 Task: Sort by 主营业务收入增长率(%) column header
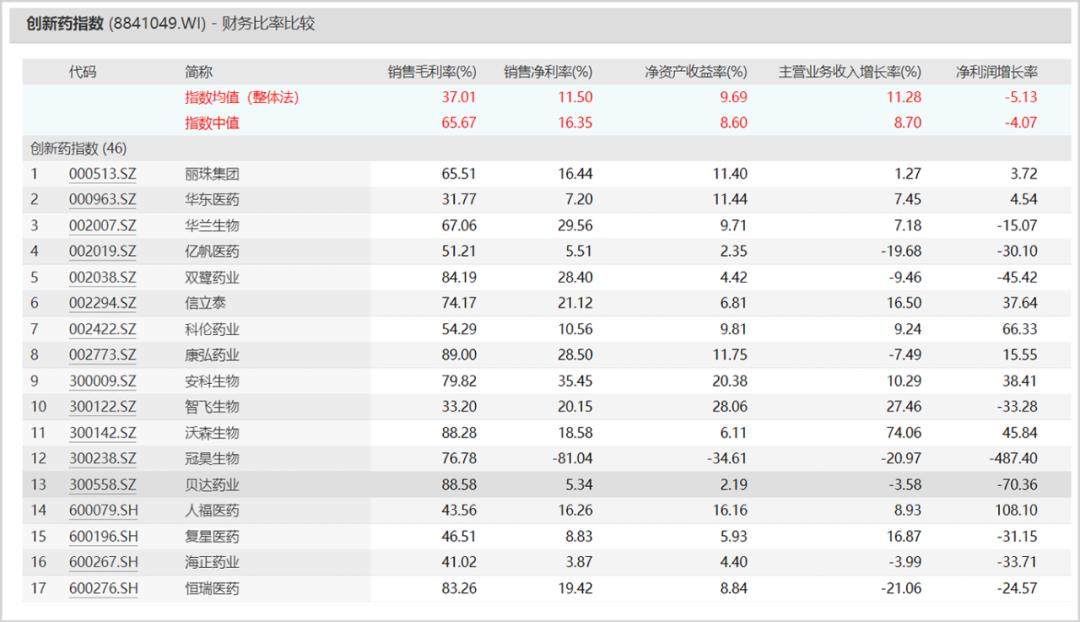pyautogui.click(x=850, y=72)
